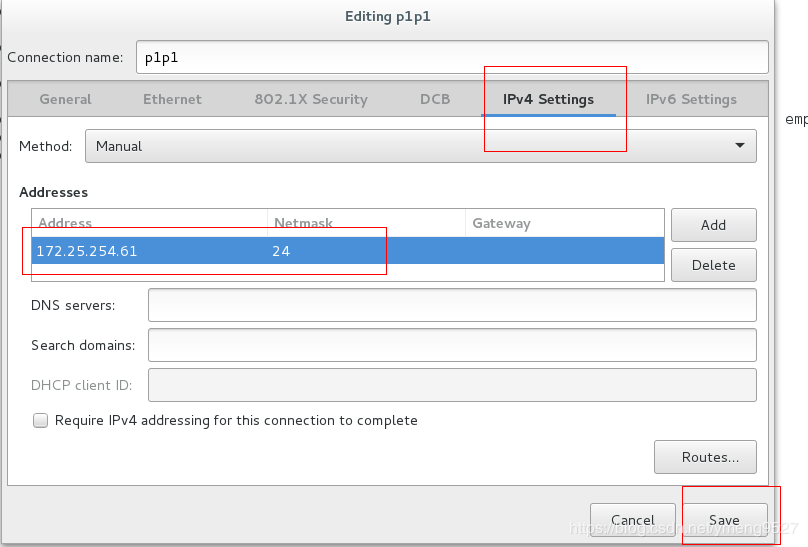Viewport: 808px width, 547px height.
Task: Select the IPv4 Settings tab
Action: (x=548, y=99)
